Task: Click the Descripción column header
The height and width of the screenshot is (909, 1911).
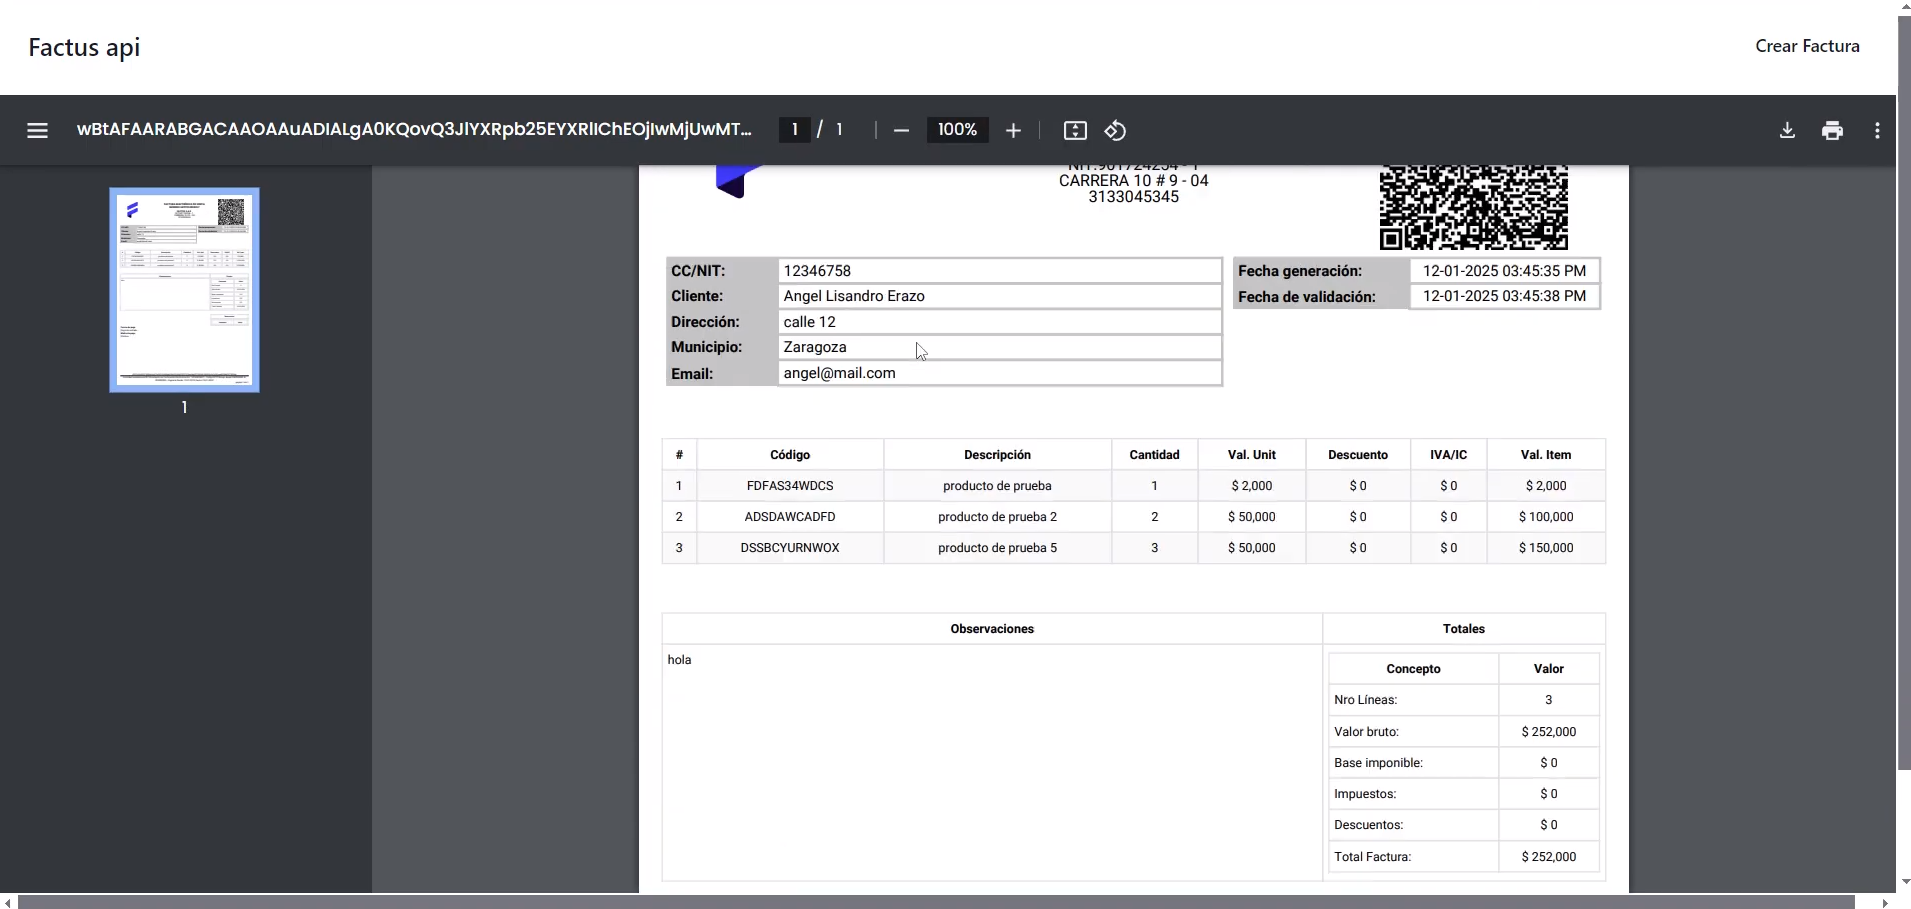Action: click(997, 455)
